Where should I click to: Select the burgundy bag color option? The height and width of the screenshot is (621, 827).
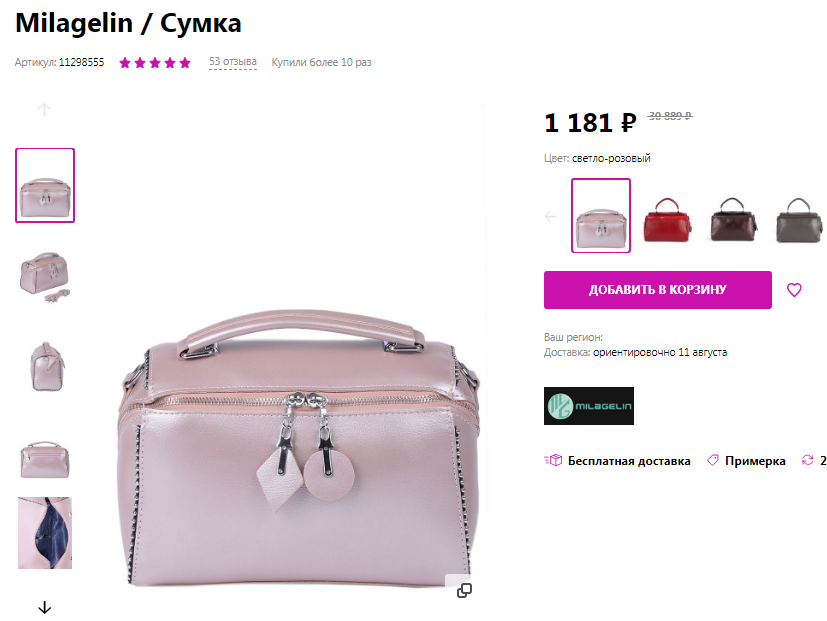pyautogui.click(x=733, y=219)
